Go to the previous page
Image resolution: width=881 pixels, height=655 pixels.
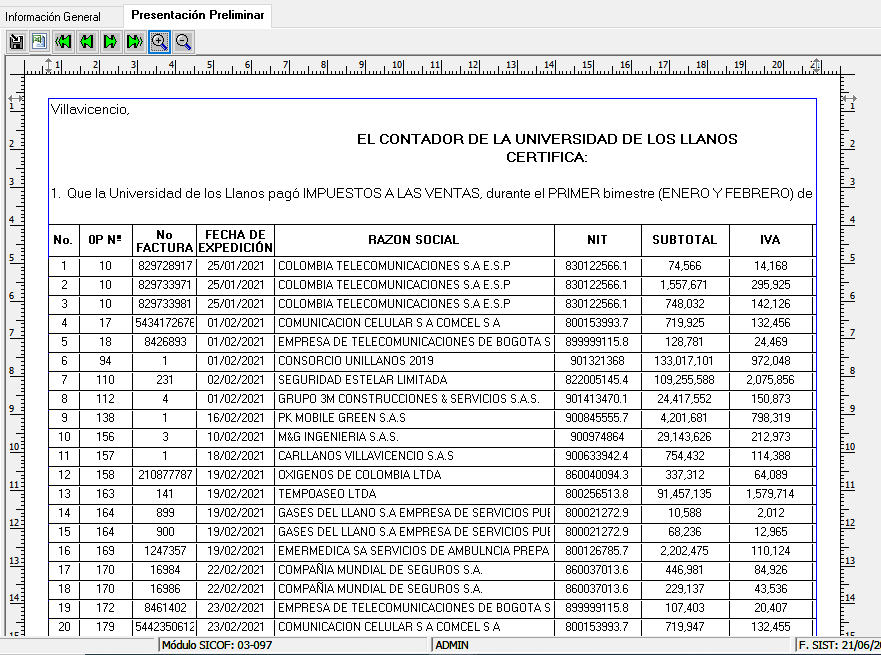click(x=87, y=41)
